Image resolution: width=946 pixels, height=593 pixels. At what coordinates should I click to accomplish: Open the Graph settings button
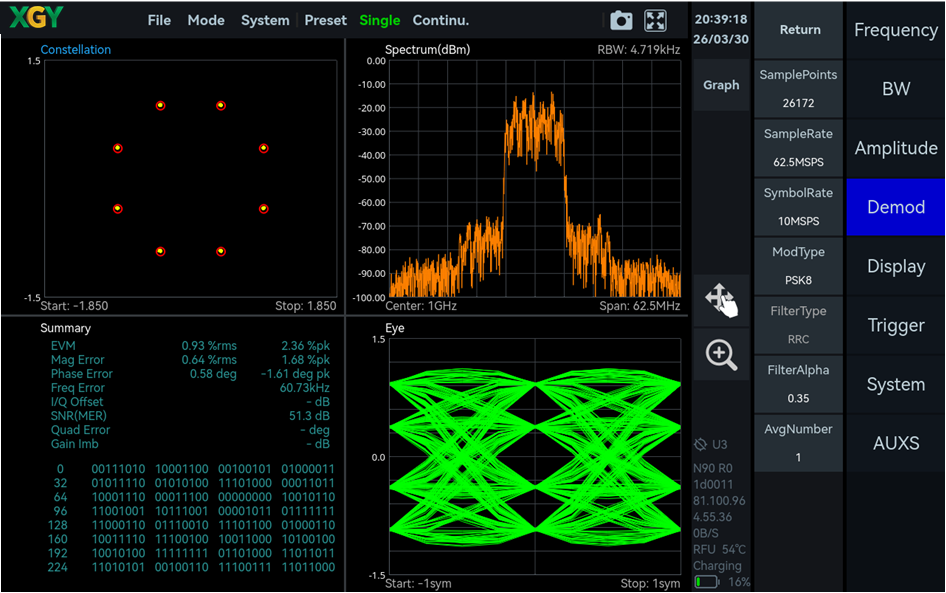(721, 85)
